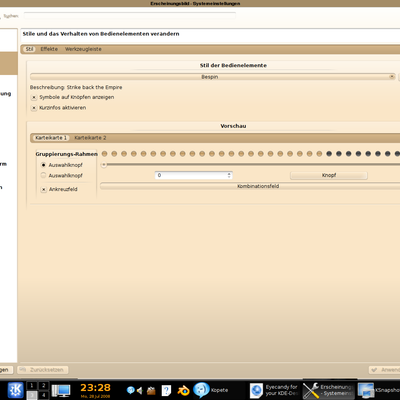Click the question mark document tray icon

(x=166, y=390)
